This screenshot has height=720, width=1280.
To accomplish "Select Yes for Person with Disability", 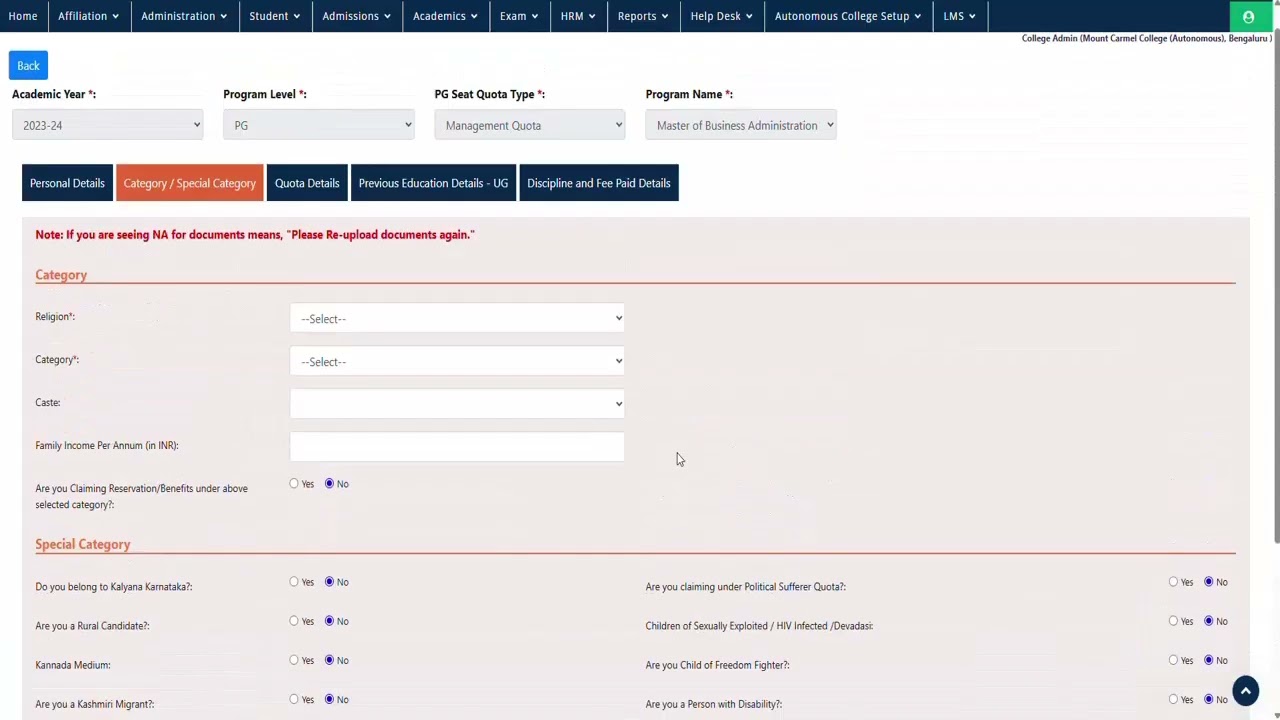I will pos(1173,699).
